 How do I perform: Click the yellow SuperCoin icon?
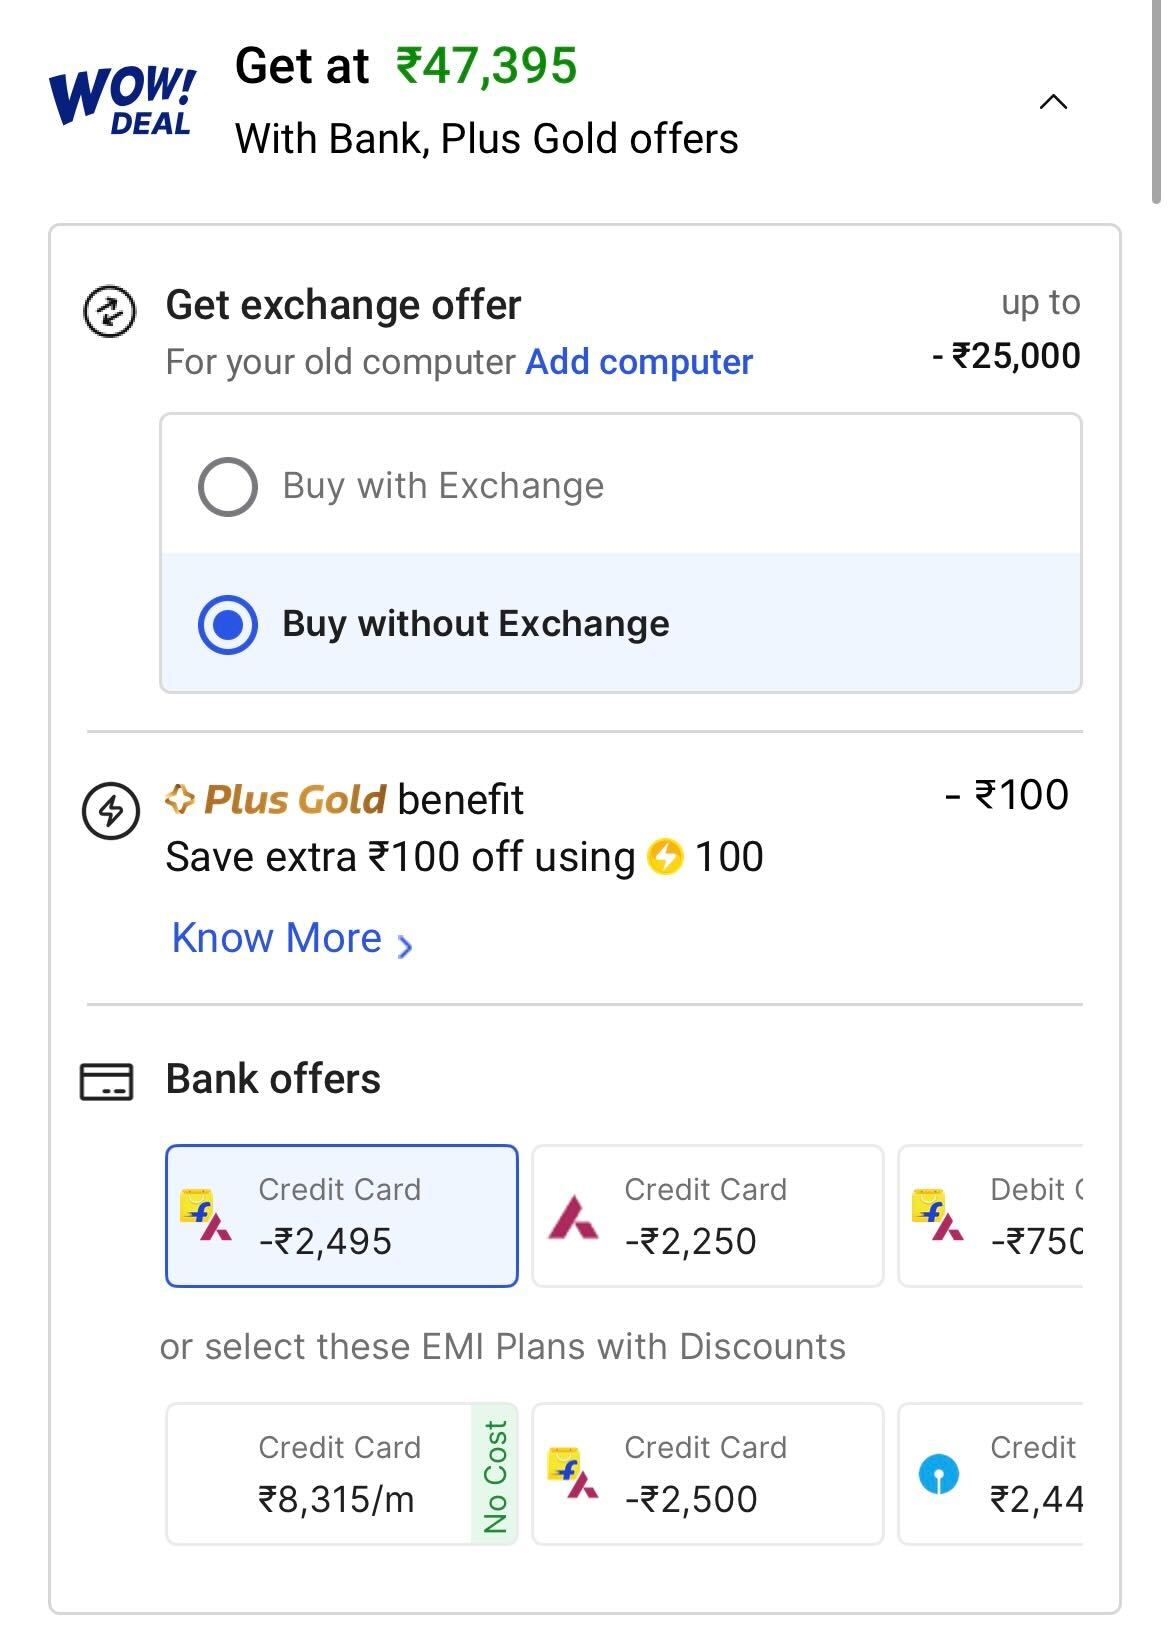coord(665,857)
